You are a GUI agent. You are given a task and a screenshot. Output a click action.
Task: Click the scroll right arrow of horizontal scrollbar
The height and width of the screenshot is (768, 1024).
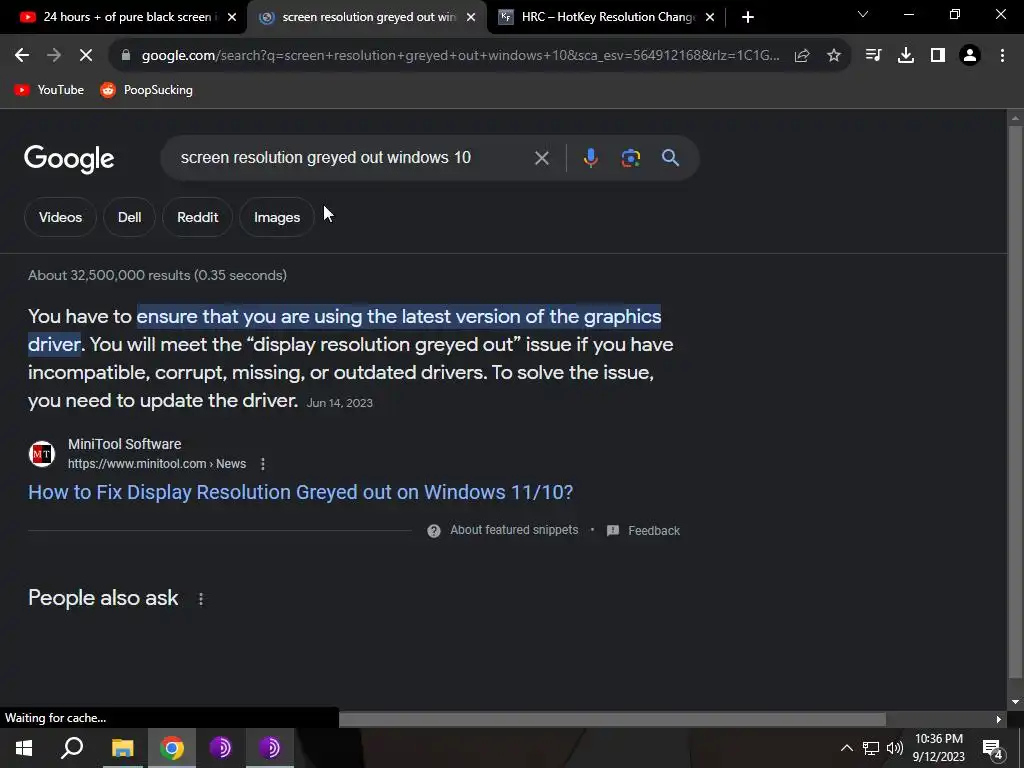pos(999,720)
